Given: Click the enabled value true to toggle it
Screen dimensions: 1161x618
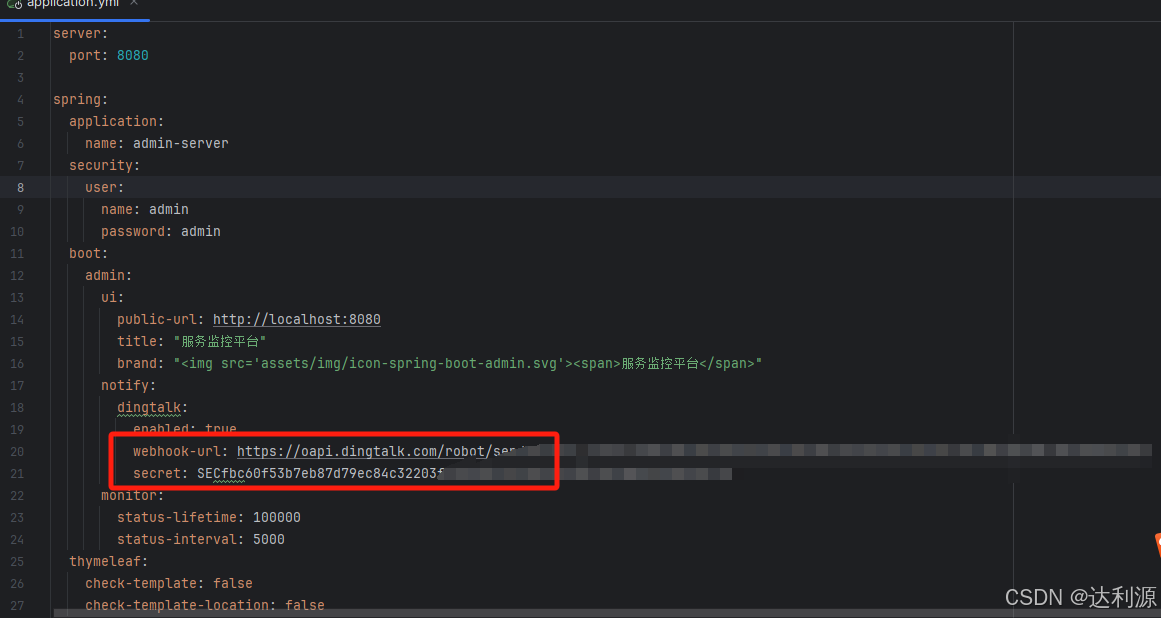Looking at the screenshot, I should [x=220, y=428].
